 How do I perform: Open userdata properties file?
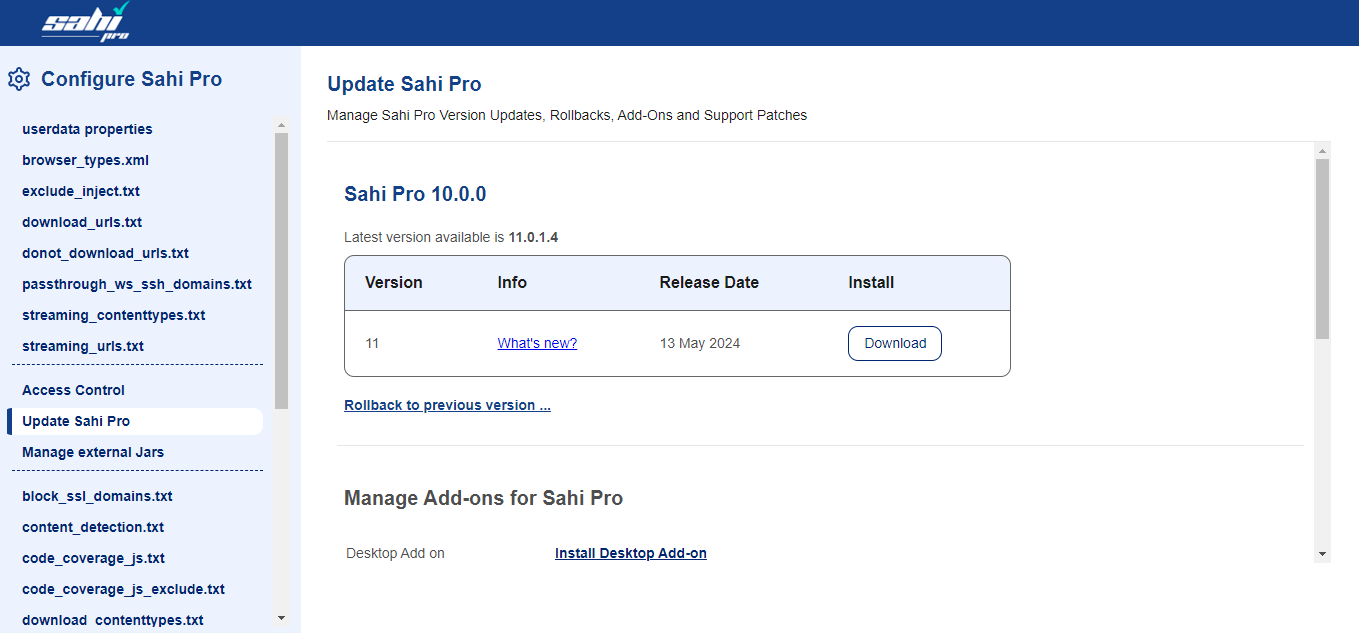click(87, 129)
